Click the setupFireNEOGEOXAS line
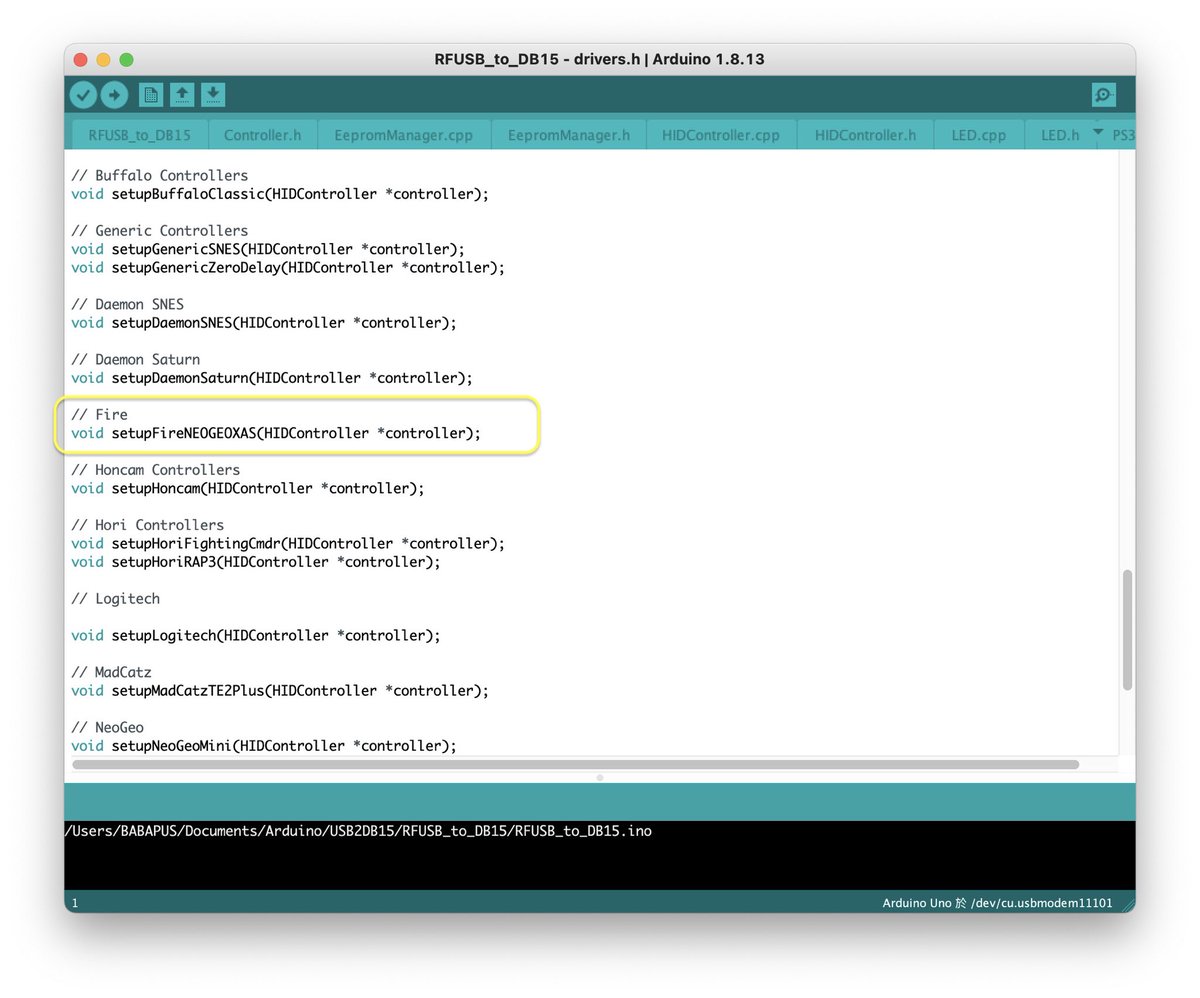Image resolution: width=1200 pixels, height=998 pixels. tap(276, 433)
